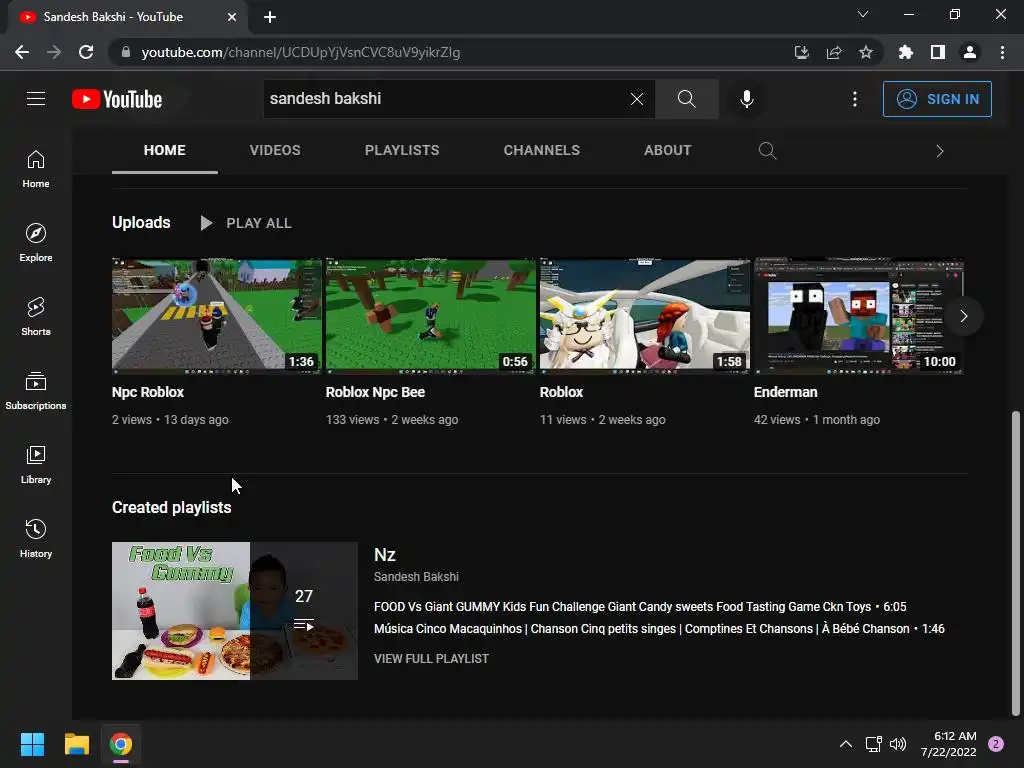Viewport: 1024px width, 768px height.
Task: Open the Nz playlist thumbnail
Action: (x=235, y=611)
